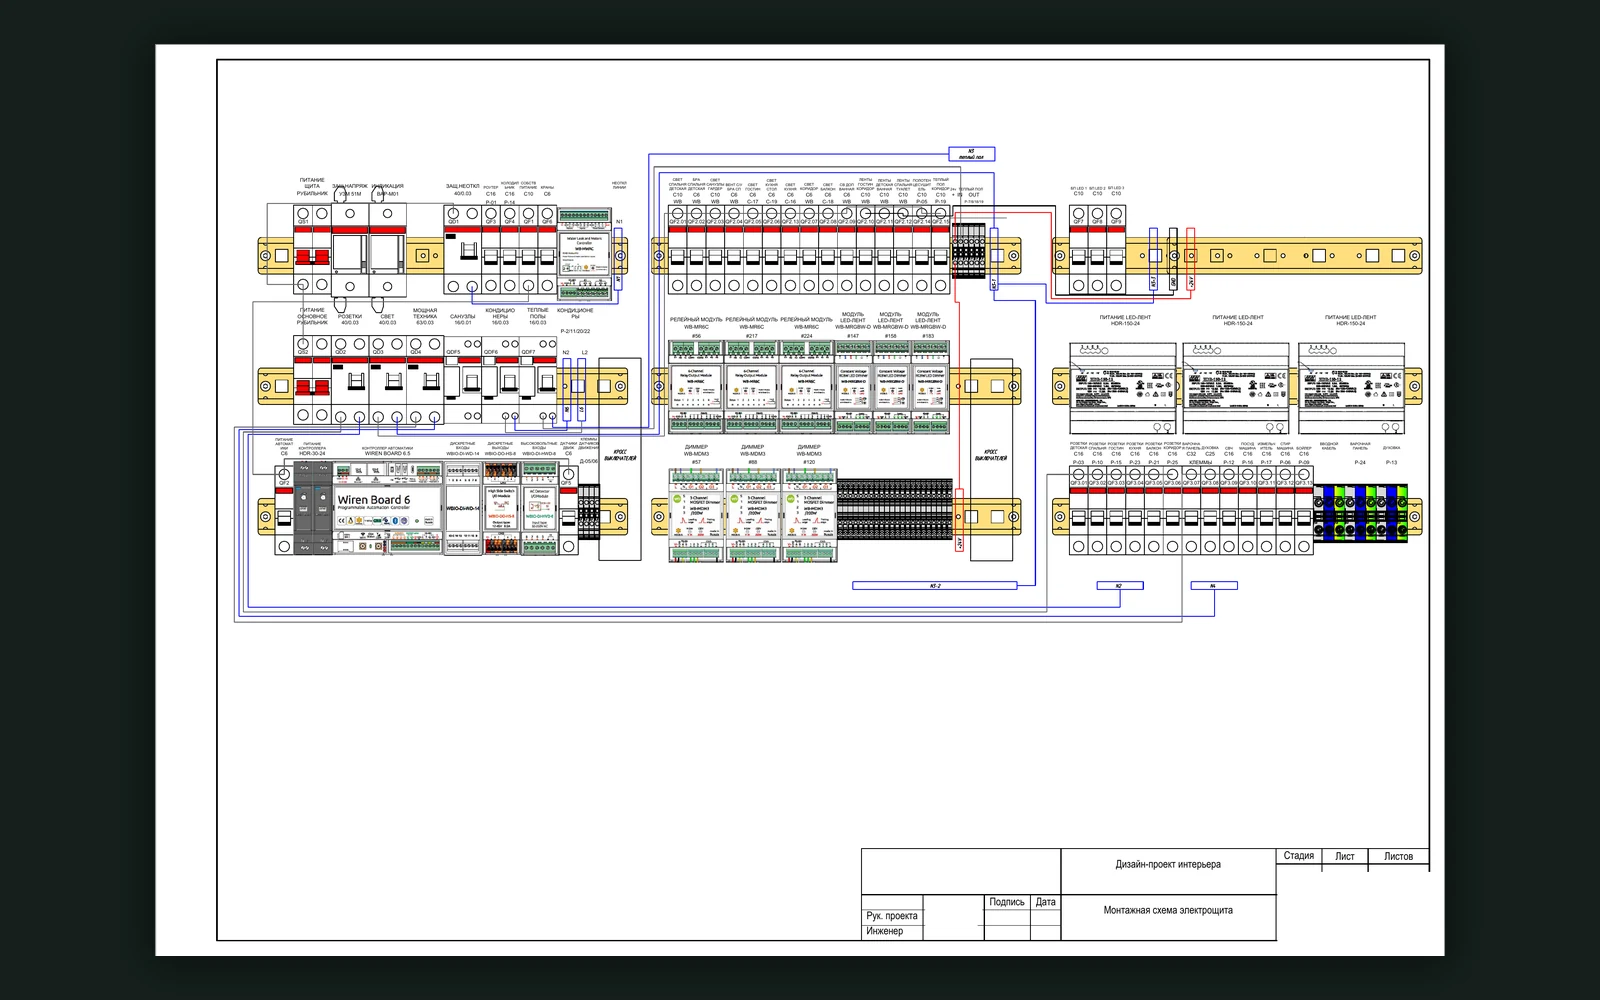Select the "N5 теплый пол" label box

pos(971,154)
